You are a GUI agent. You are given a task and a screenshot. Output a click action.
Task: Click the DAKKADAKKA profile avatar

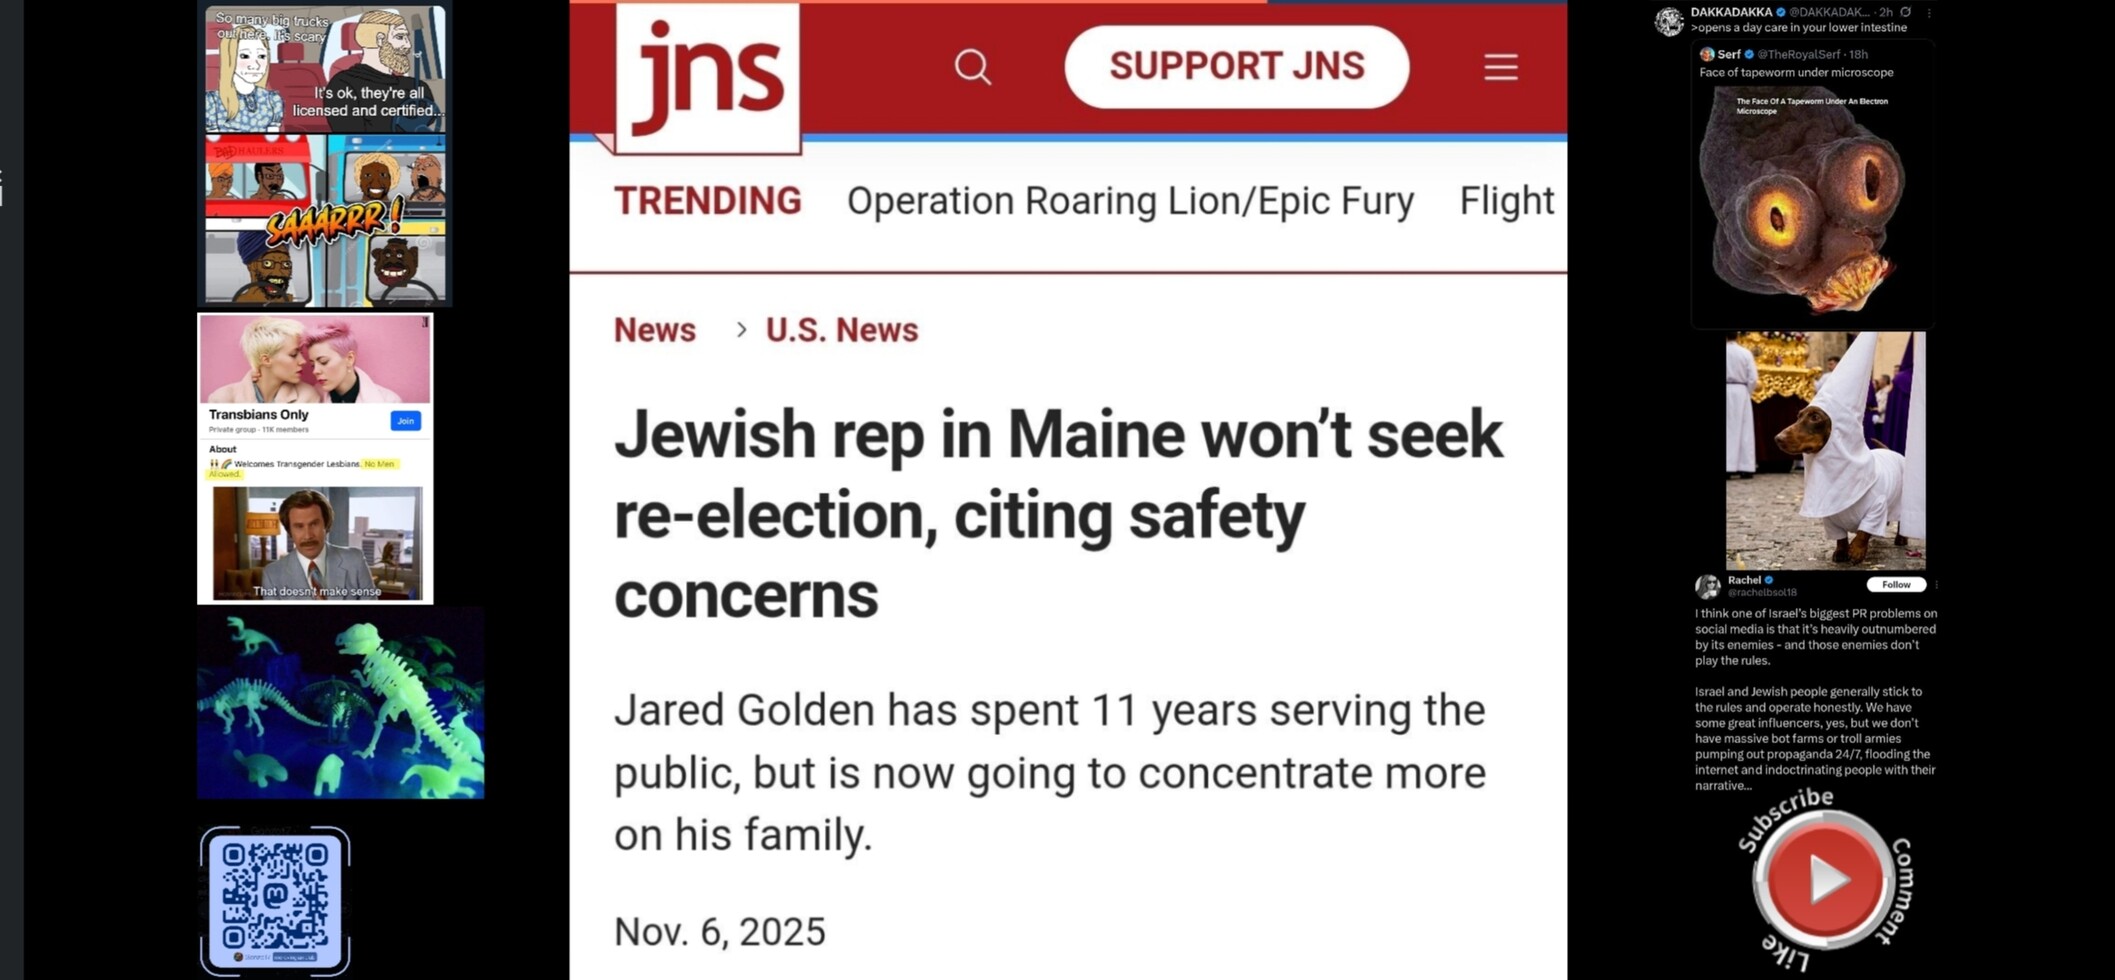(x=1669, y=20)
